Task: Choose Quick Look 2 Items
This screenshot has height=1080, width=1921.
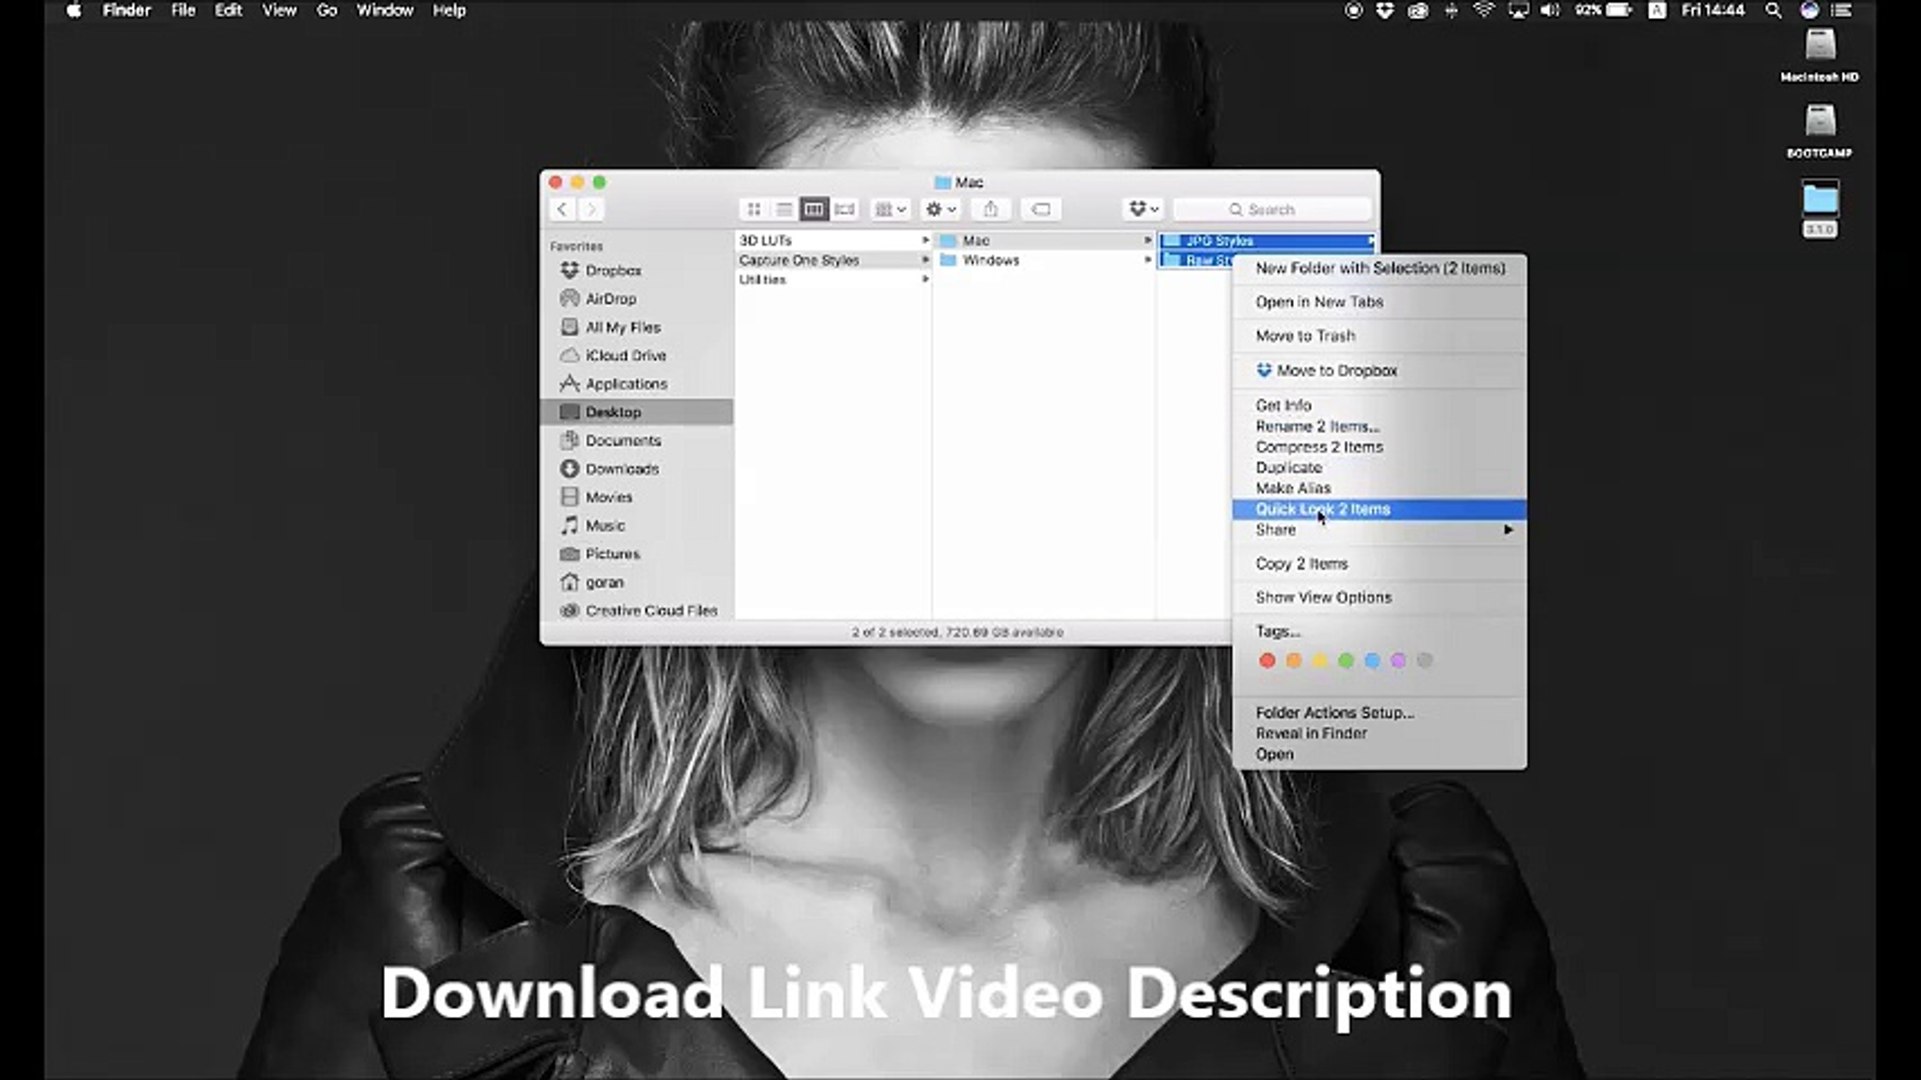Action: pyautogui.click(x=1323, y=509)
